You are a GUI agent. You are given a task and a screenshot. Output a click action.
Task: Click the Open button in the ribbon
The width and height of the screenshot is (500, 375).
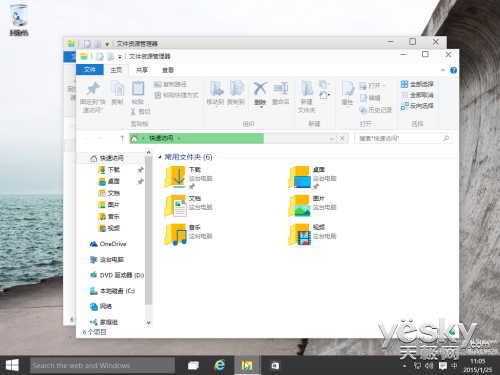[x=372, y=86]
